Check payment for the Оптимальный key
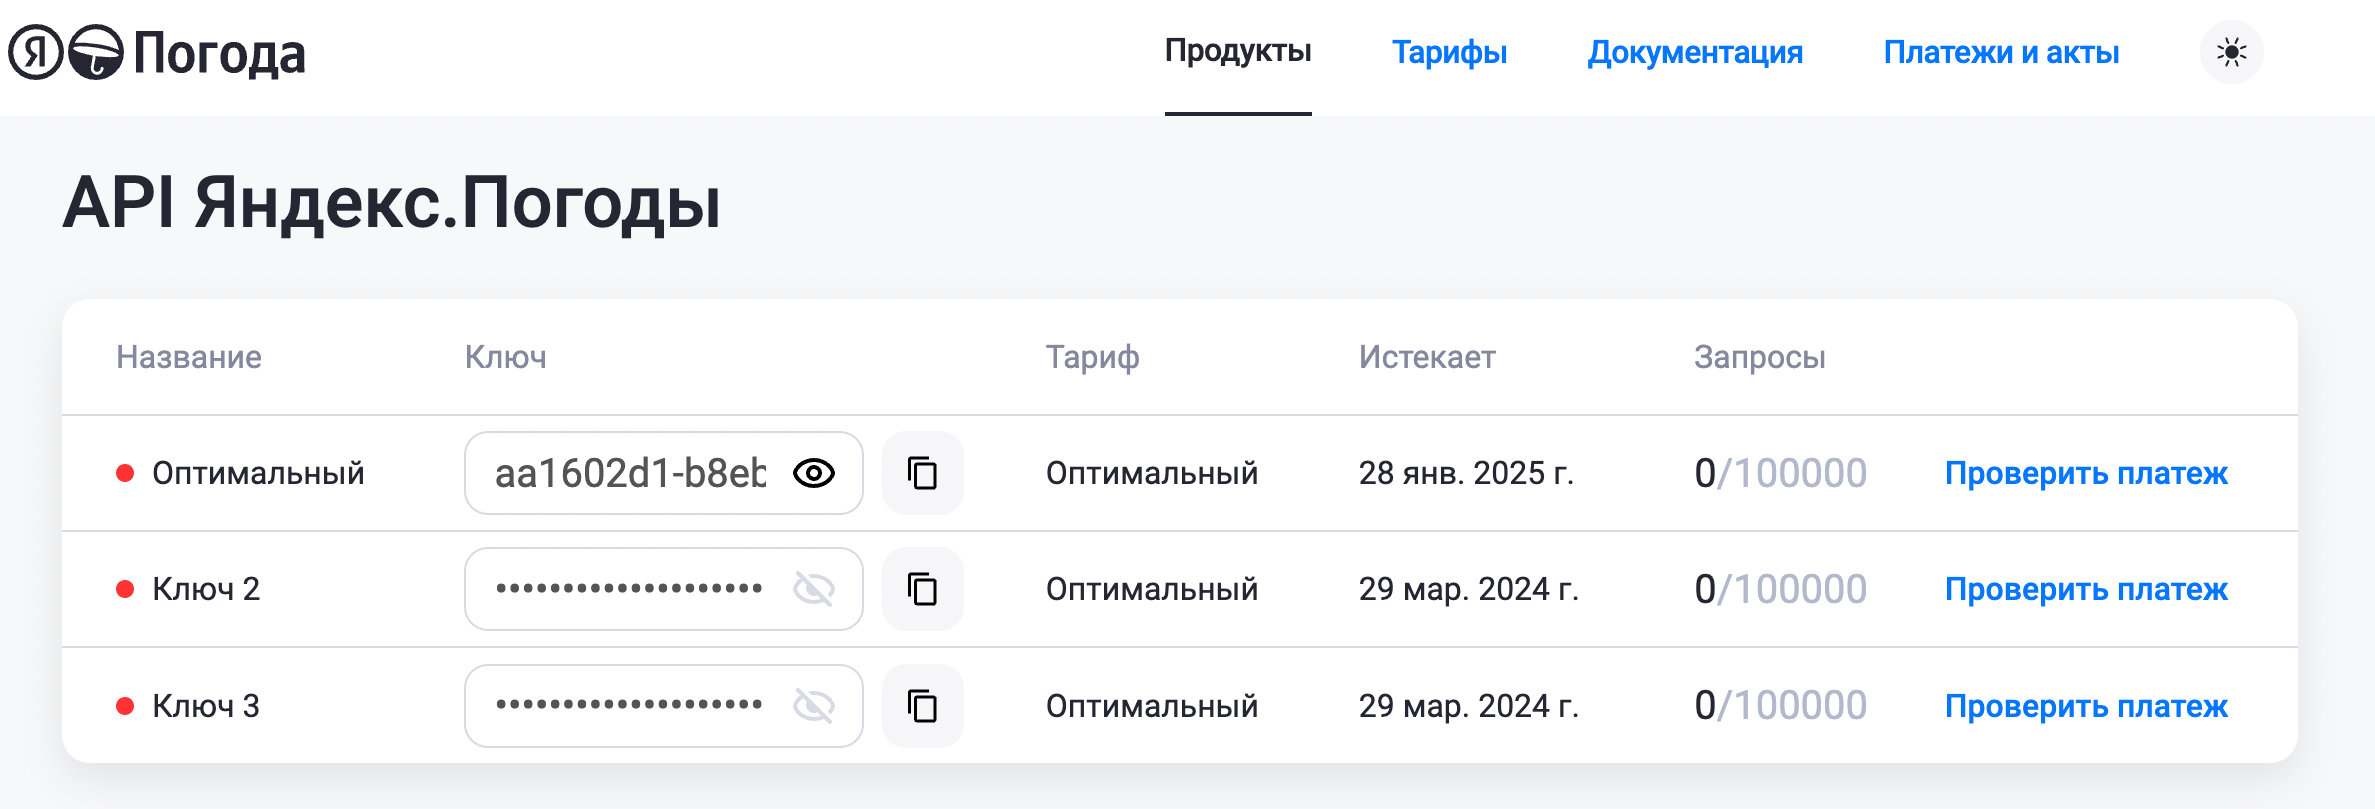Screen dimensions: 2375x809 coord(2086,473)
